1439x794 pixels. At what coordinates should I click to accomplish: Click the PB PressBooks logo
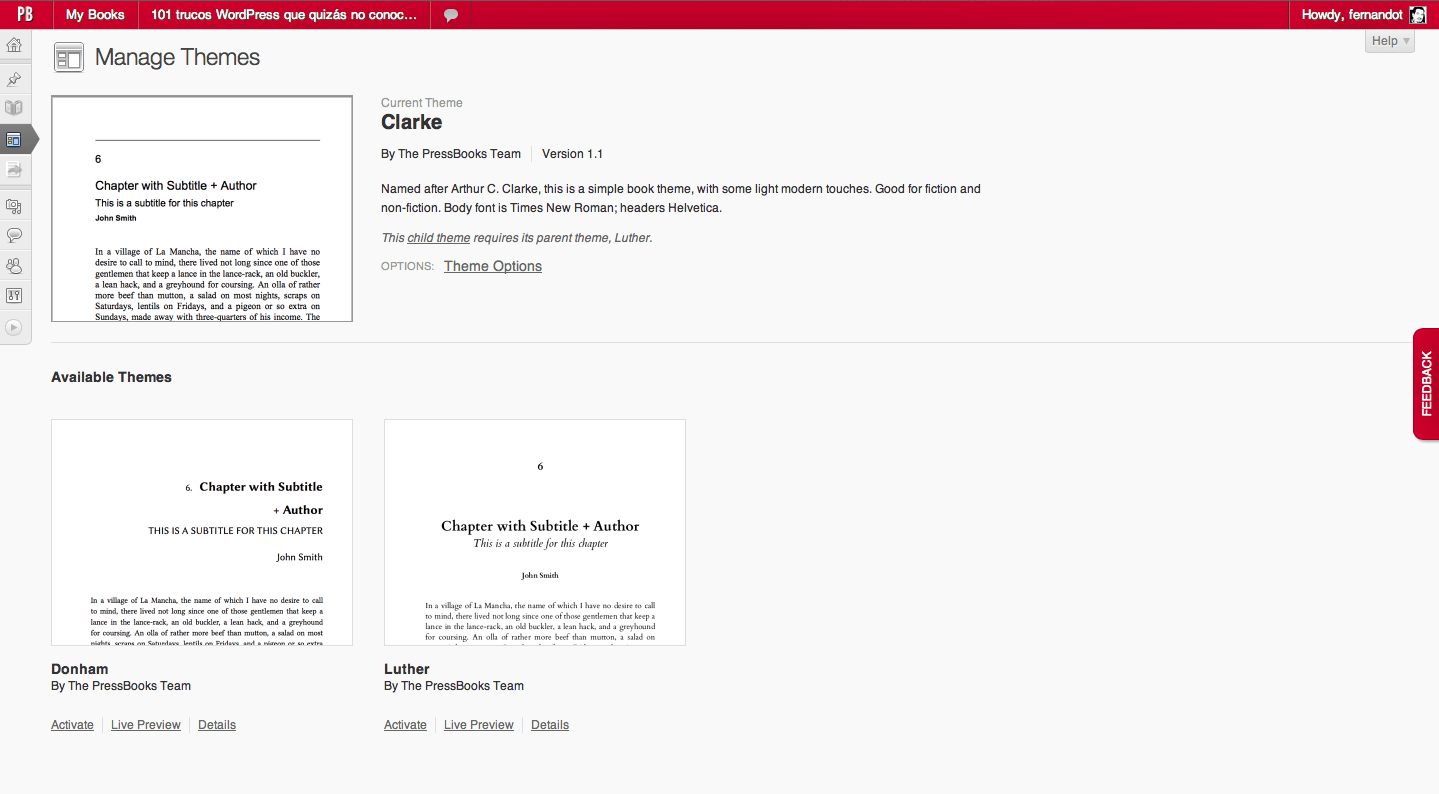point(25,15)
